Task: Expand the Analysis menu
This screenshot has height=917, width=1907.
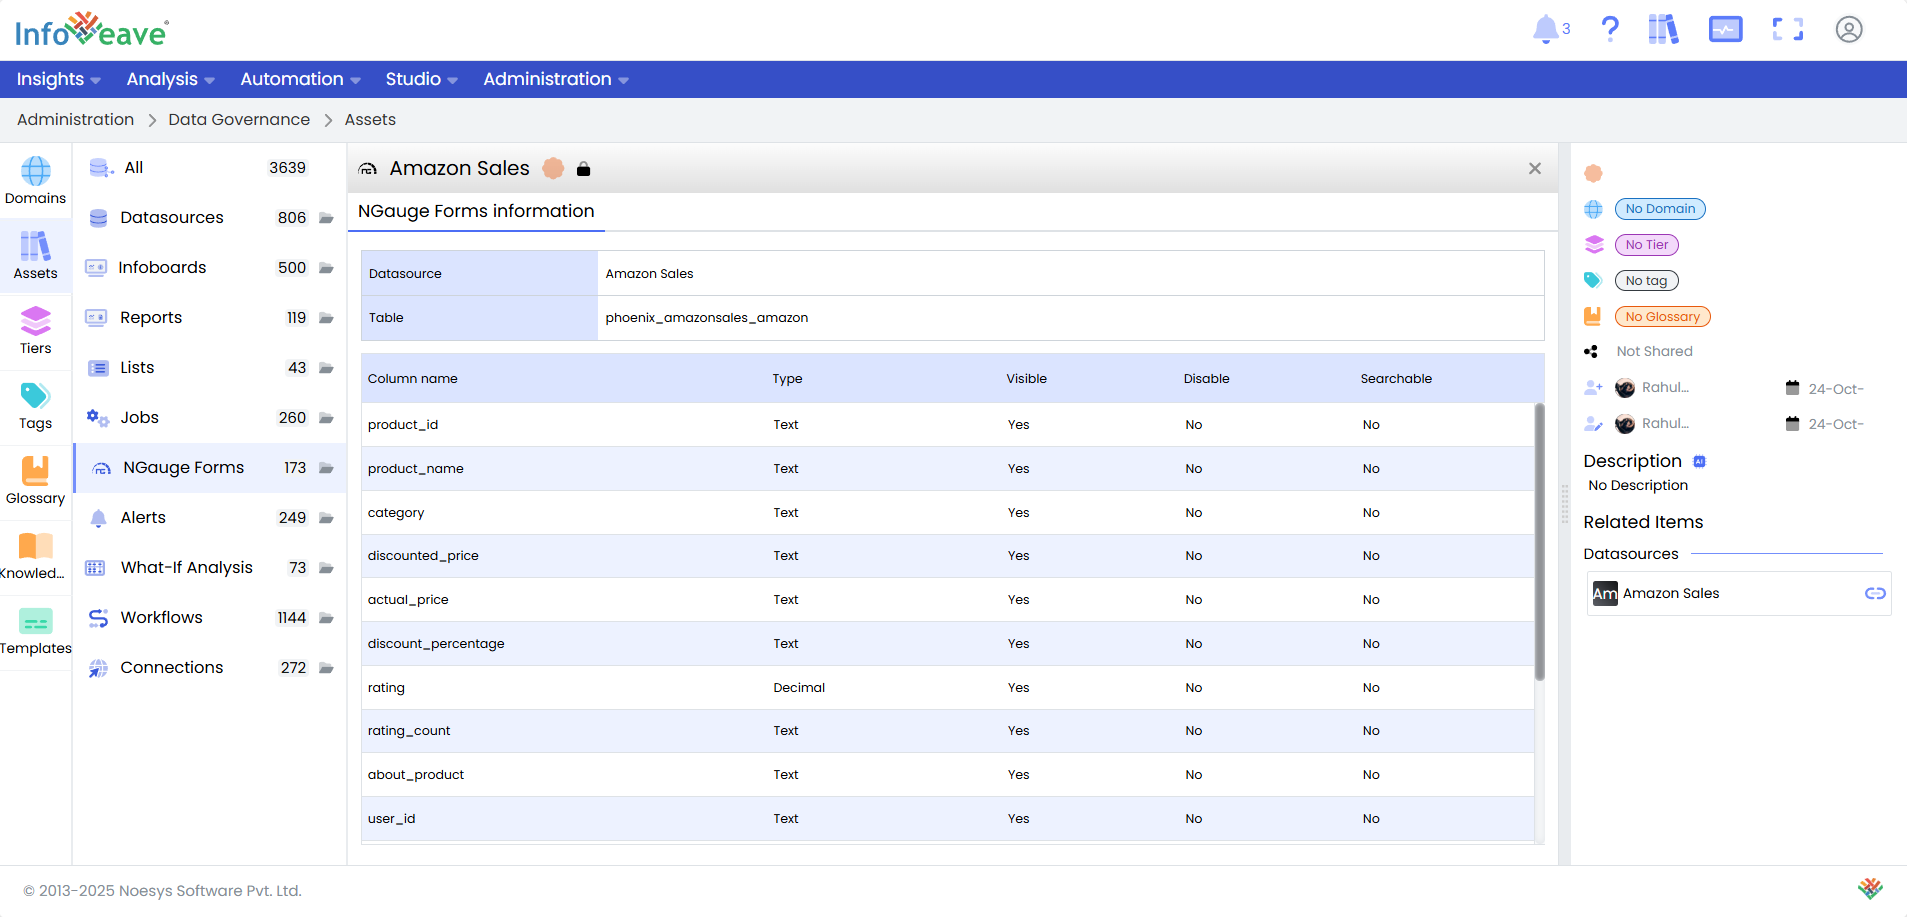Action: (x=170, y=79)
